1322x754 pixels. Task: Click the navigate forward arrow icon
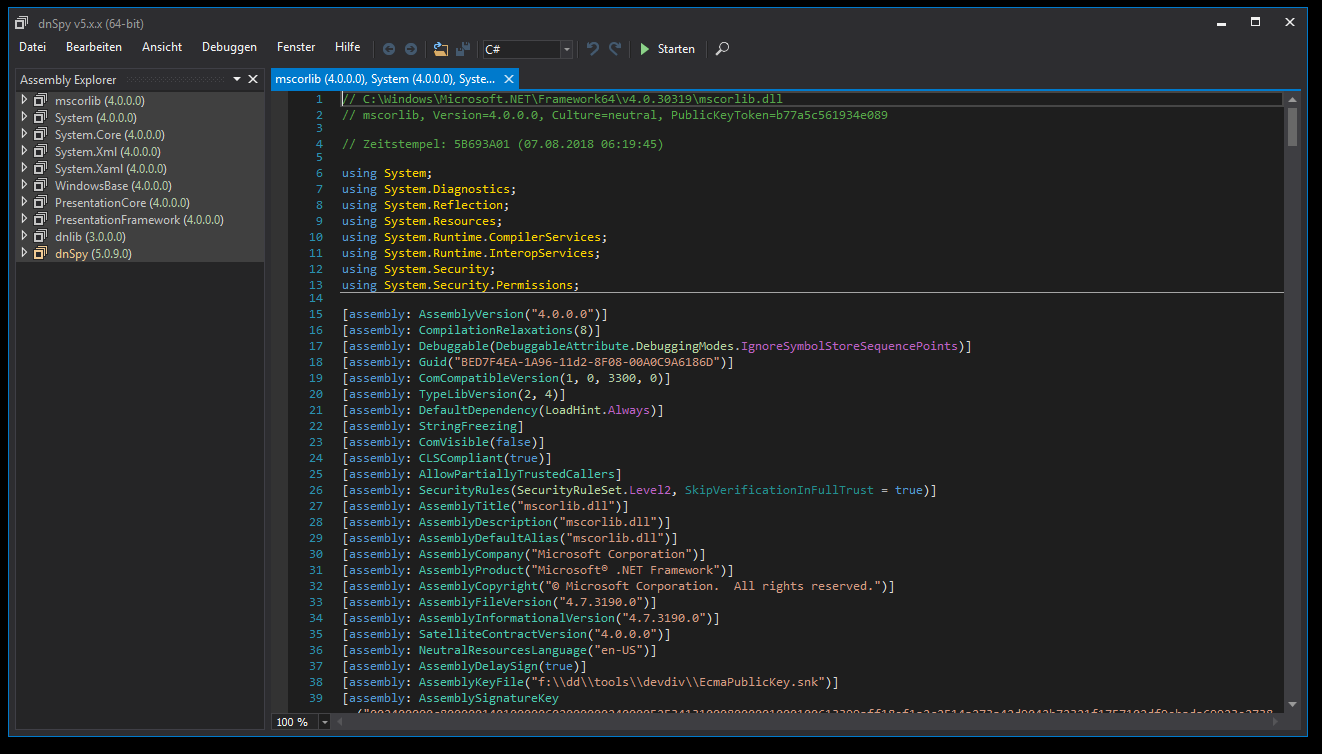coord(410,48)
